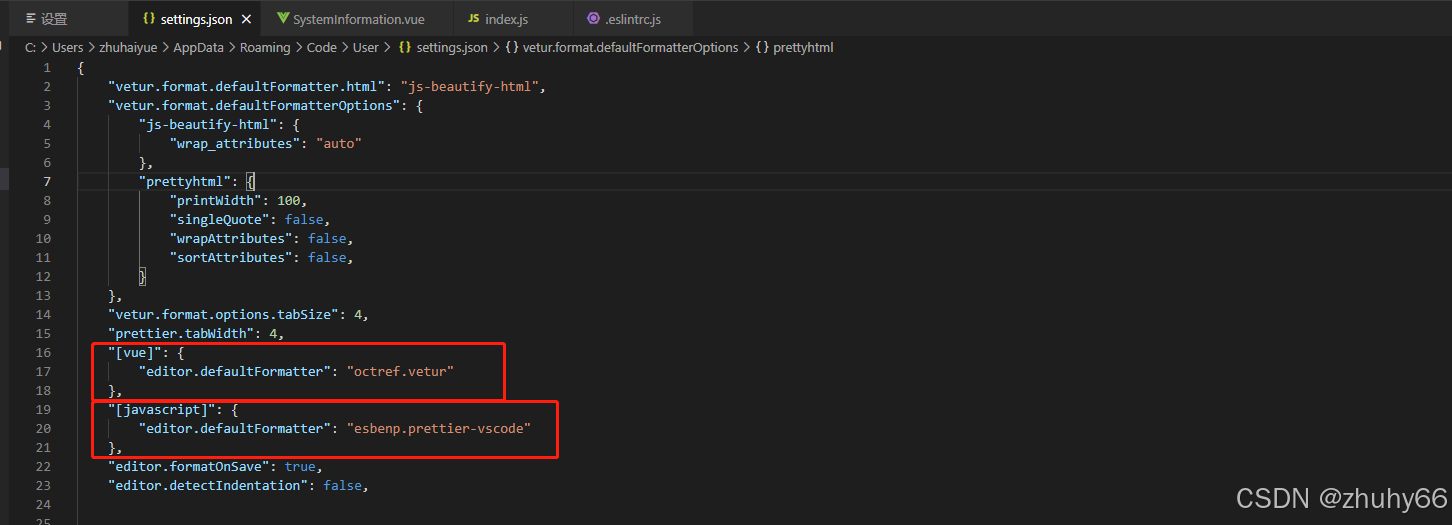Viewport: 1452px width, 525px height.
Task: Click the false value after "sortAttributes"
Action: point(327,257)
